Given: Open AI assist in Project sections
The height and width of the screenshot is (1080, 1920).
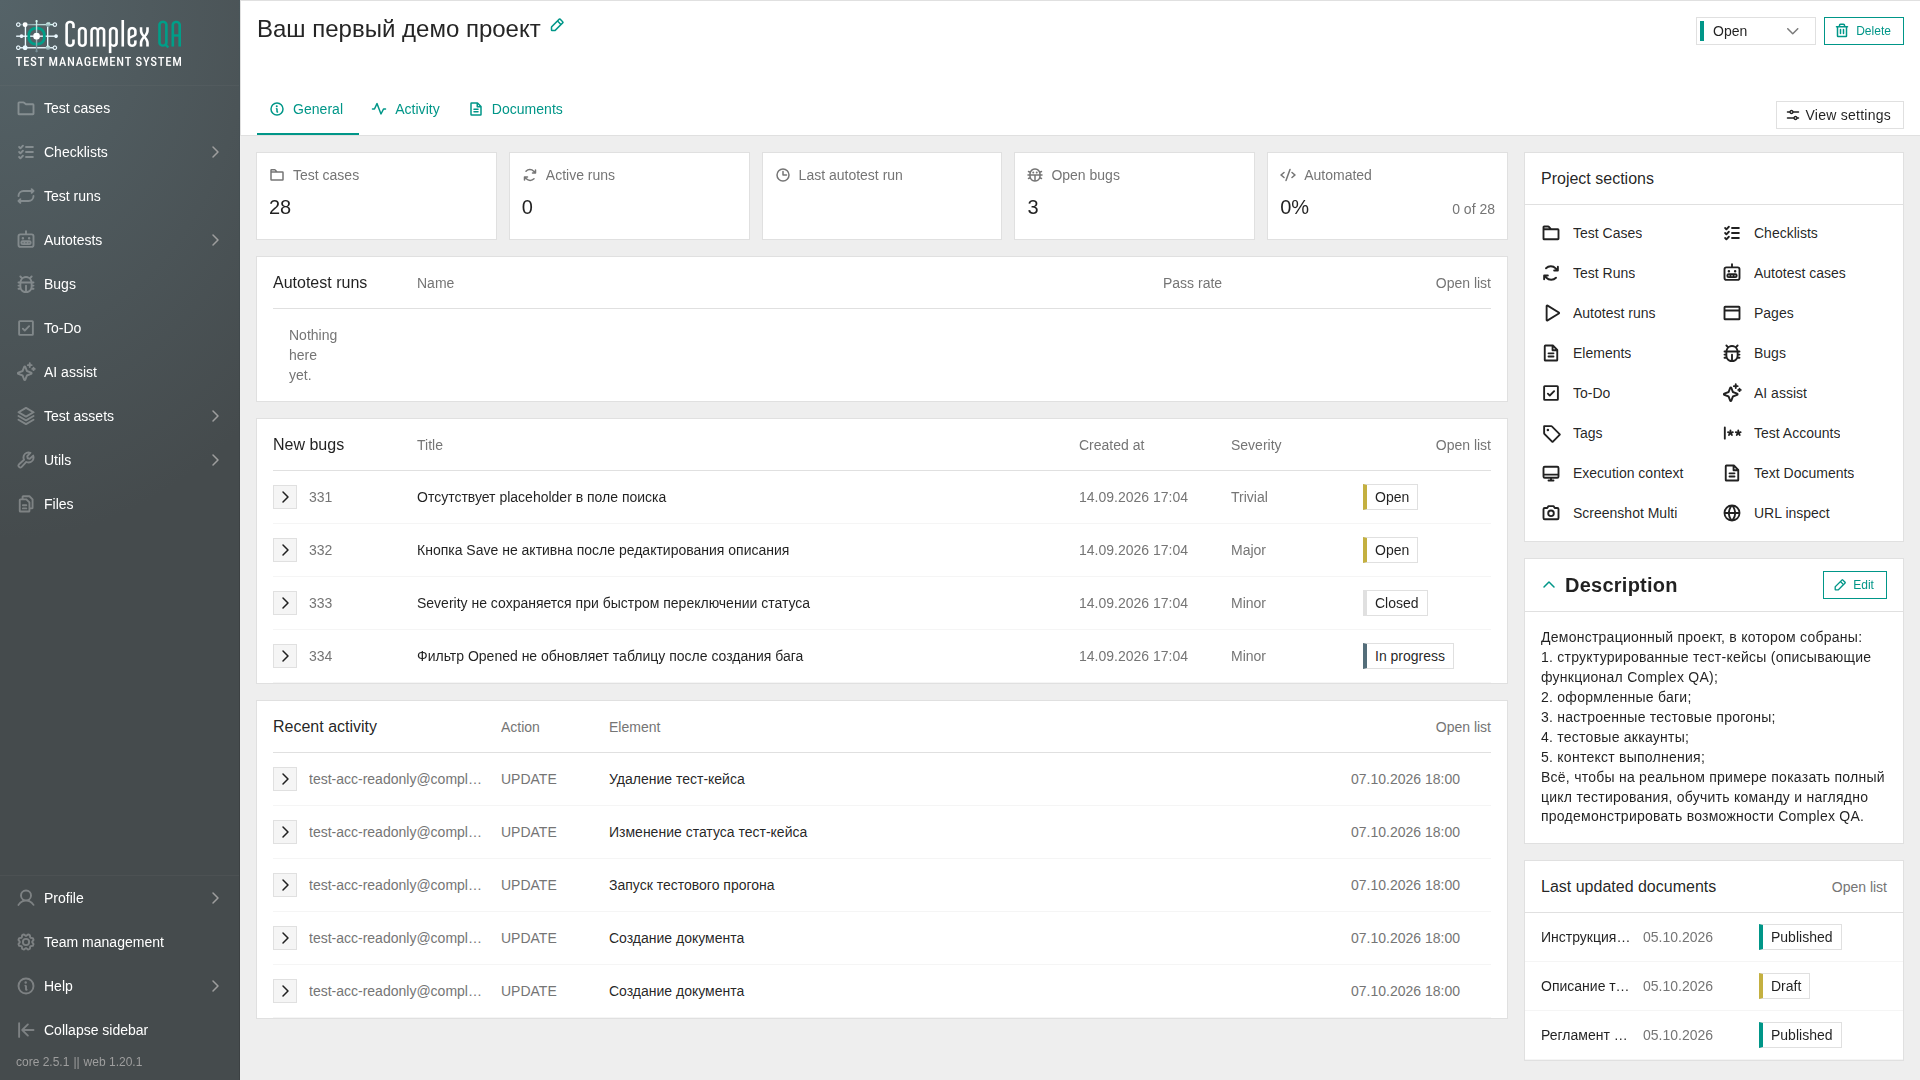Looking at the screenshot, I should [x=1765, y=393].
